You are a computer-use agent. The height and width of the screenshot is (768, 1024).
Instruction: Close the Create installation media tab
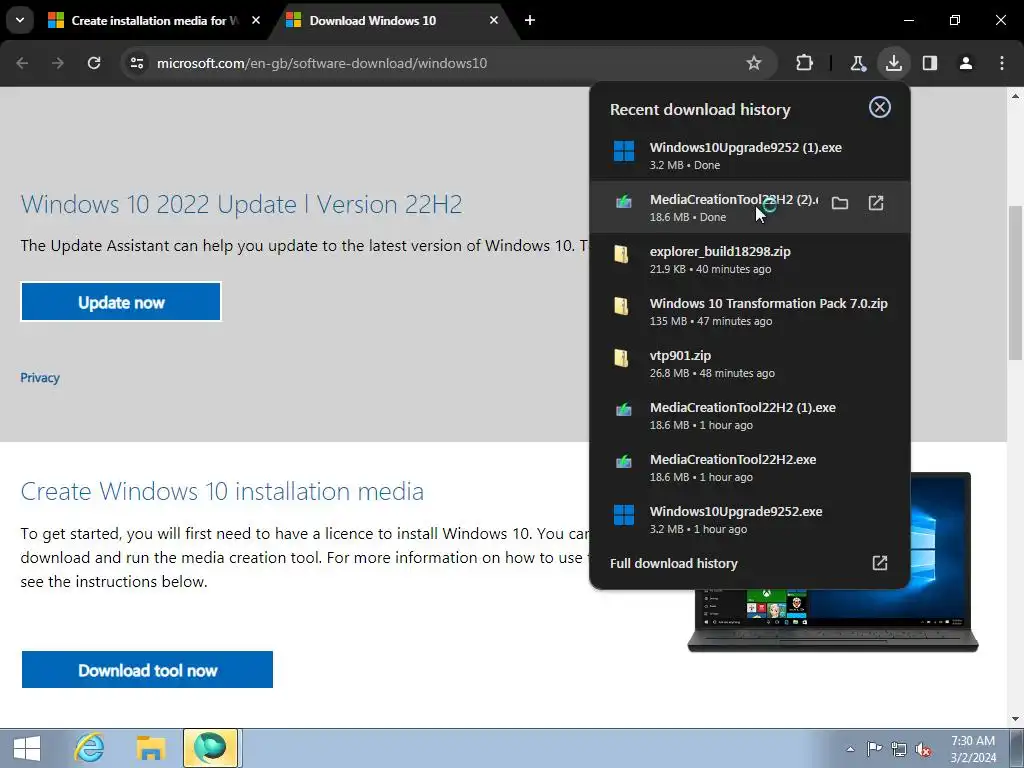tap(256, 21)
